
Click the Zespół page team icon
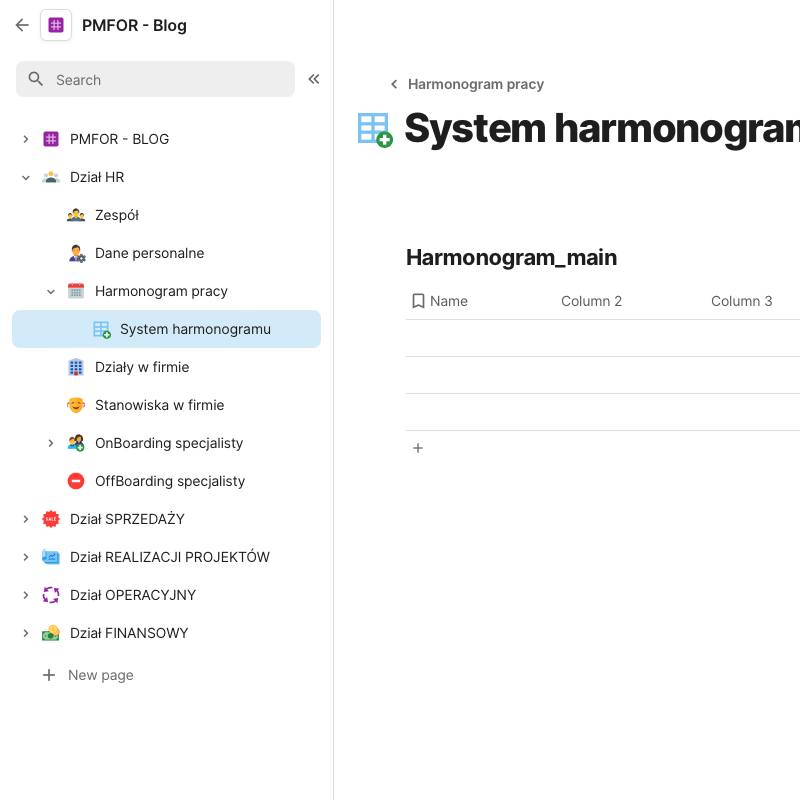[x=76, y=215]
